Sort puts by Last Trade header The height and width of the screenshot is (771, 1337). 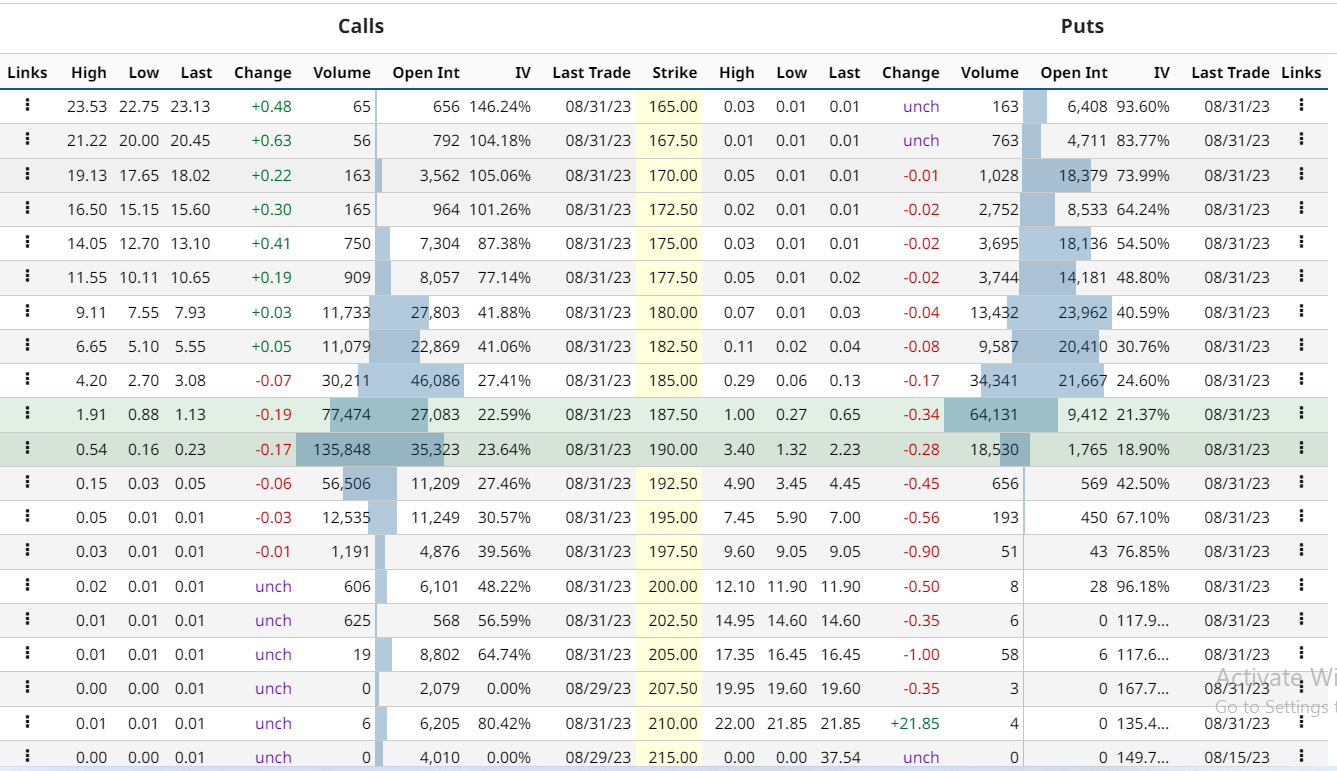(x=1230, y=72)
